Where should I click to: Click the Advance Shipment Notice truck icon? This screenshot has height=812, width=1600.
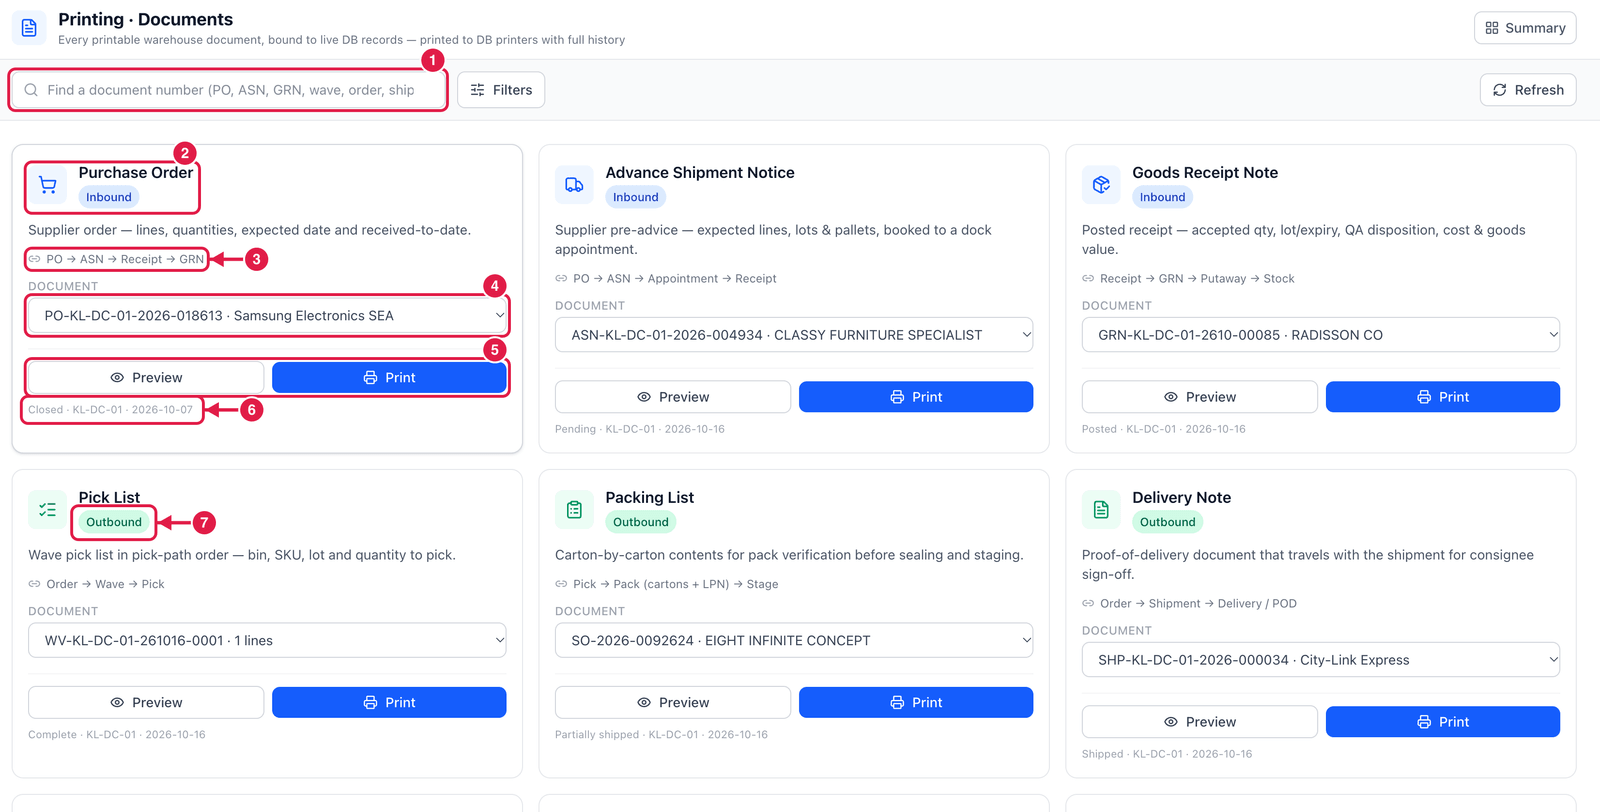pyautogui.click(x=574, y=185)
